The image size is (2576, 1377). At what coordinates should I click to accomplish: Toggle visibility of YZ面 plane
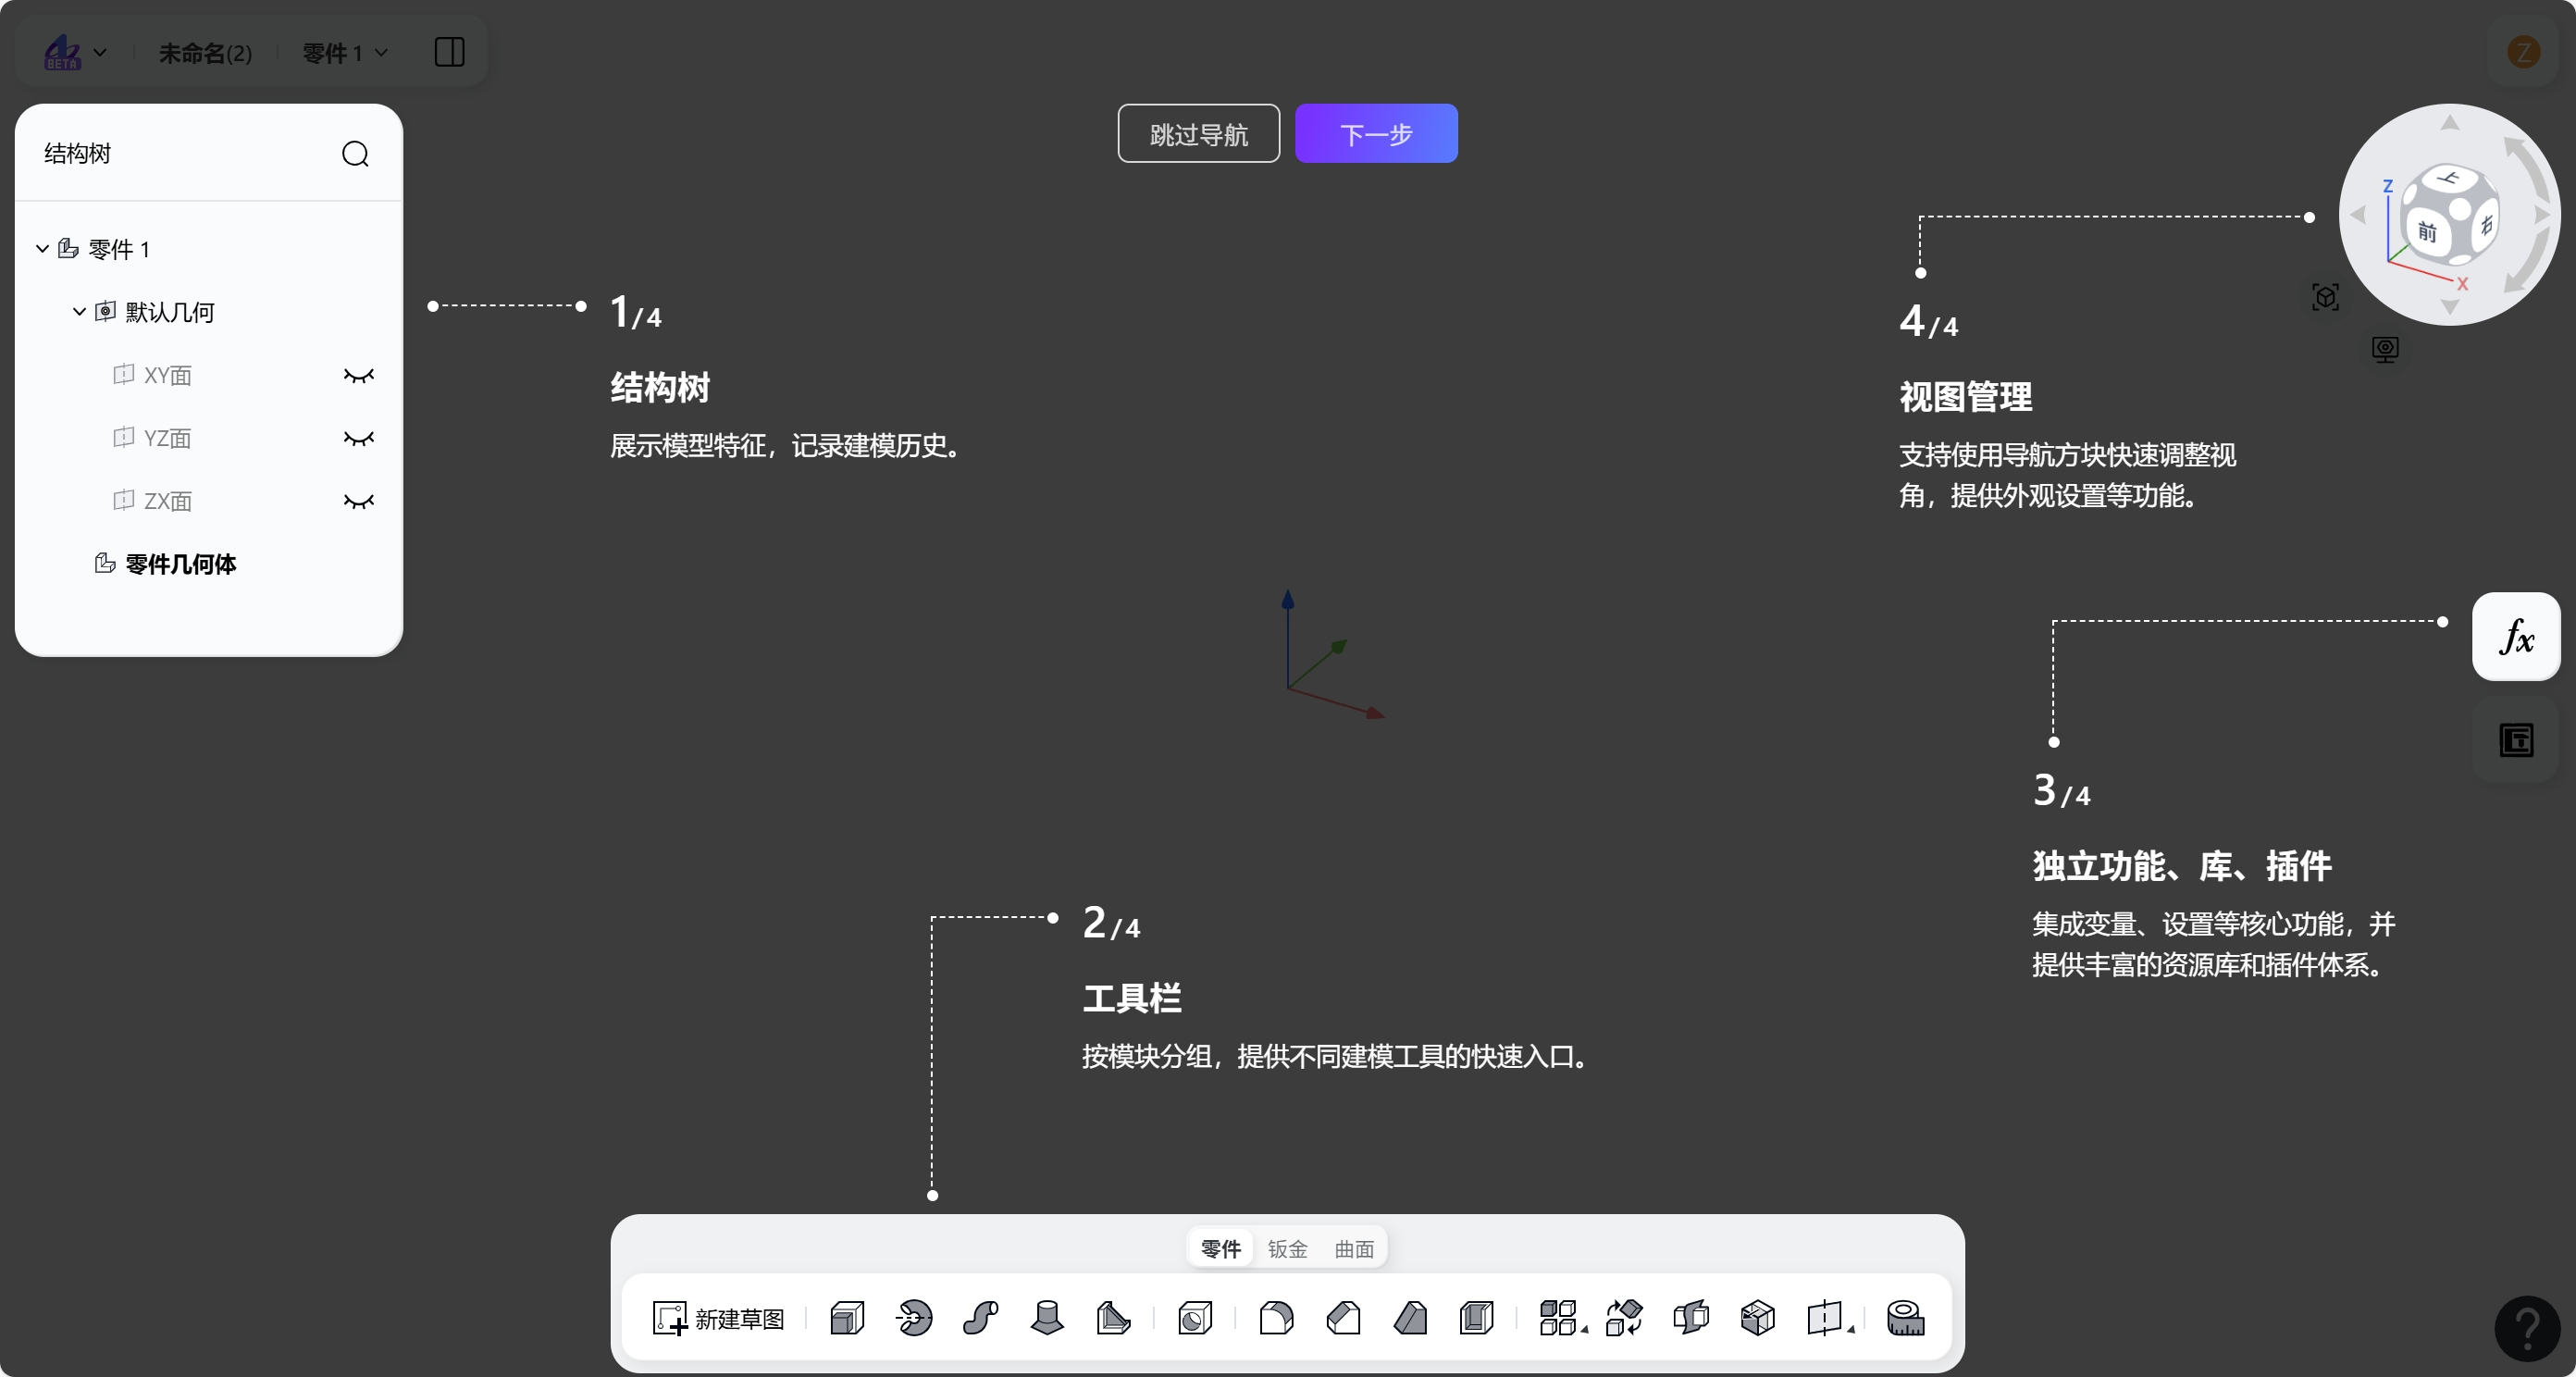(x=359, y=439)
